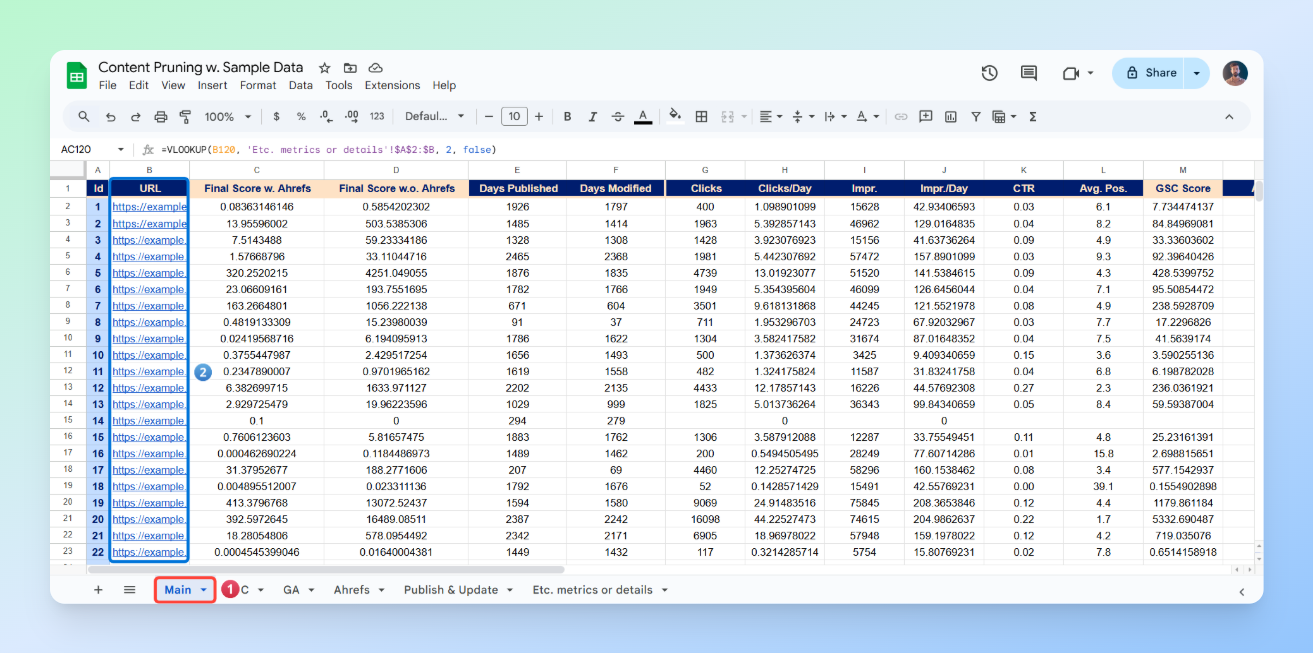Toggle italic formatting
This screenshot has height=653, width=1313.
[592, 117]
